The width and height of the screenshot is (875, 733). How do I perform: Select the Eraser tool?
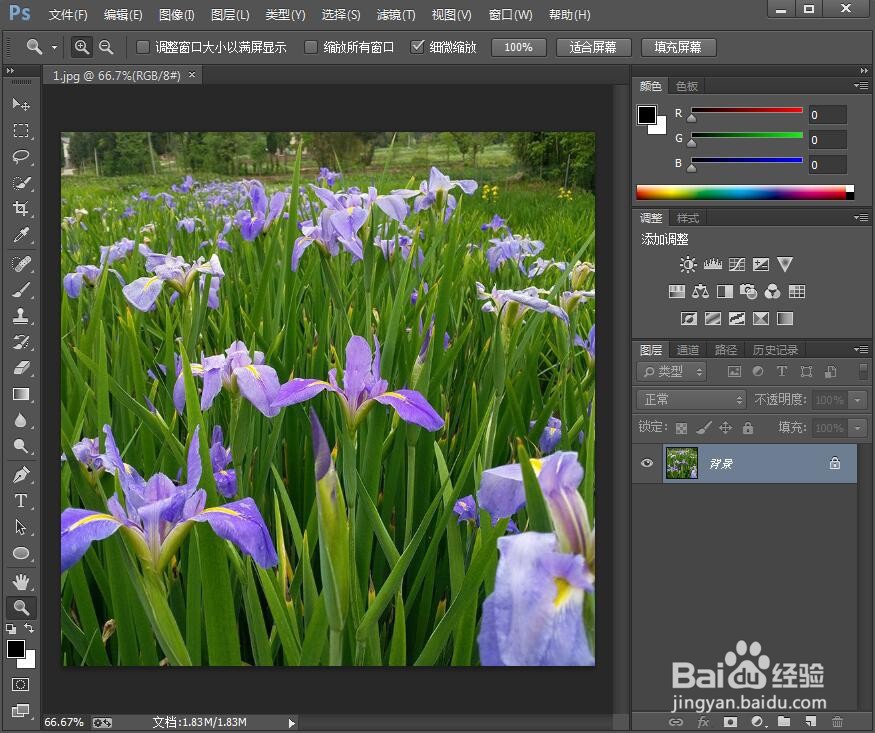click(x=21, y=368)
